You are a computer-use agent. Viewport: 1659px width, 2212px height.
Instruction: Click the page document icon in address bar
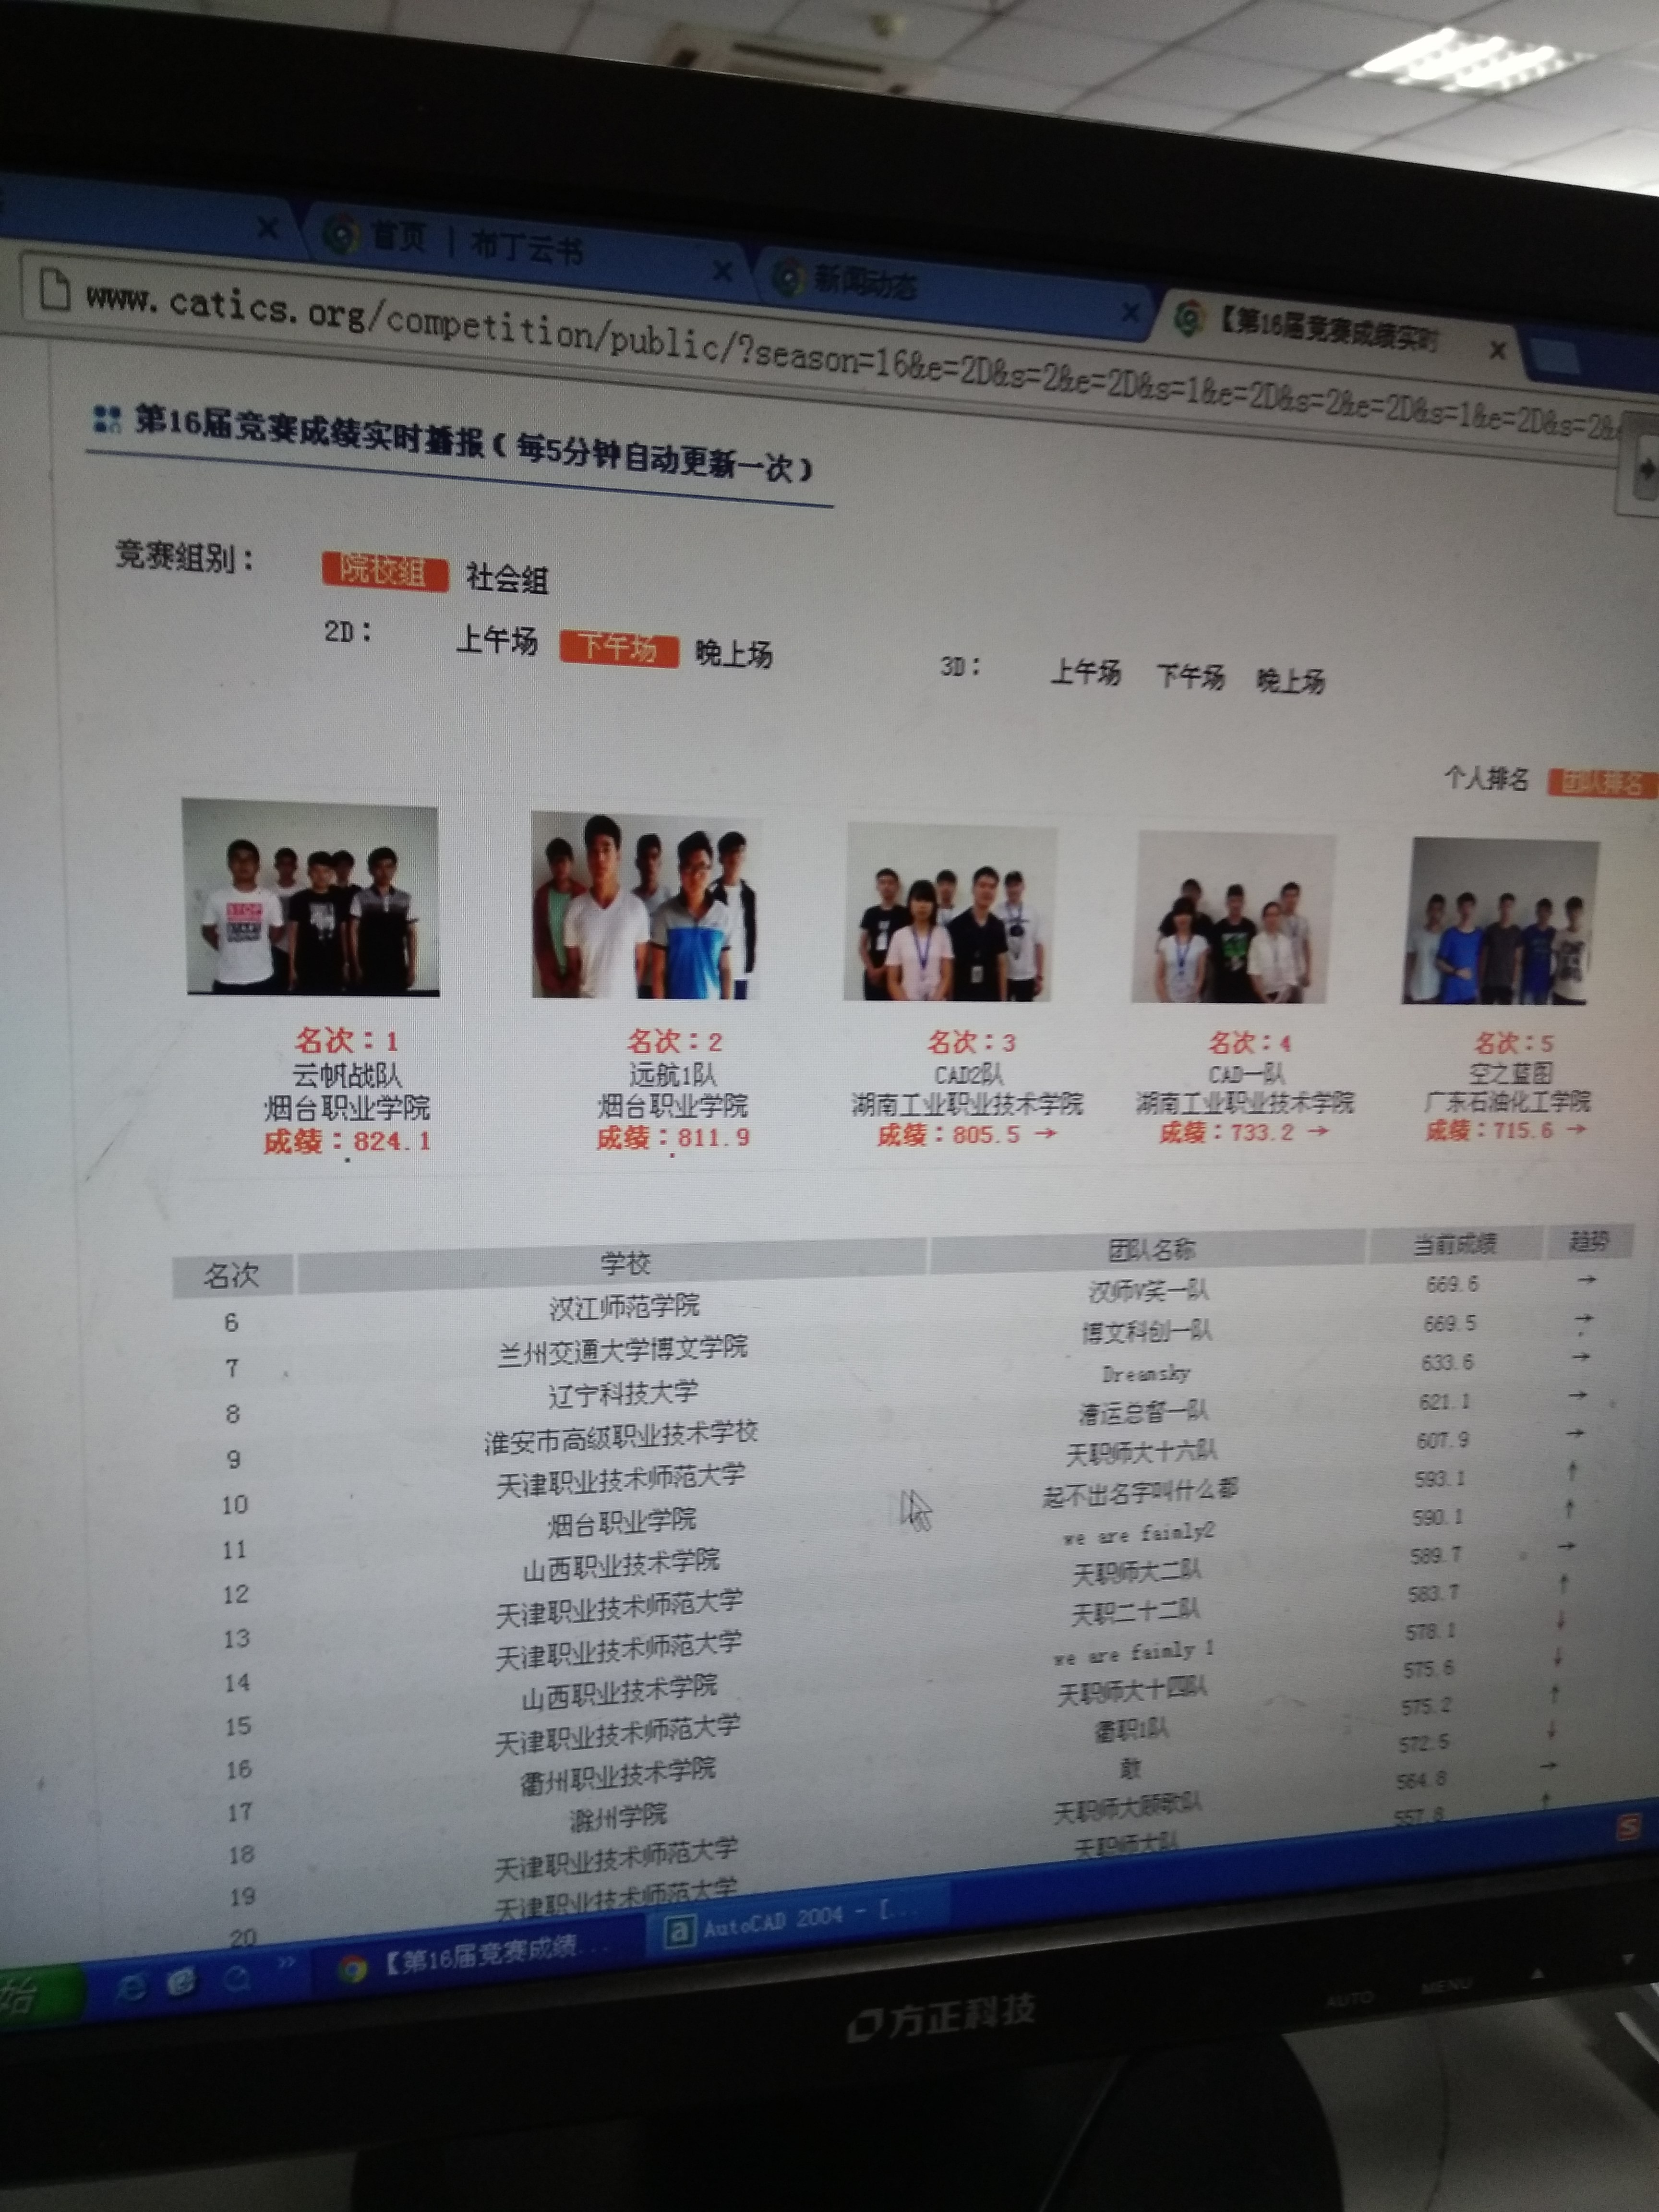[55, 289]
